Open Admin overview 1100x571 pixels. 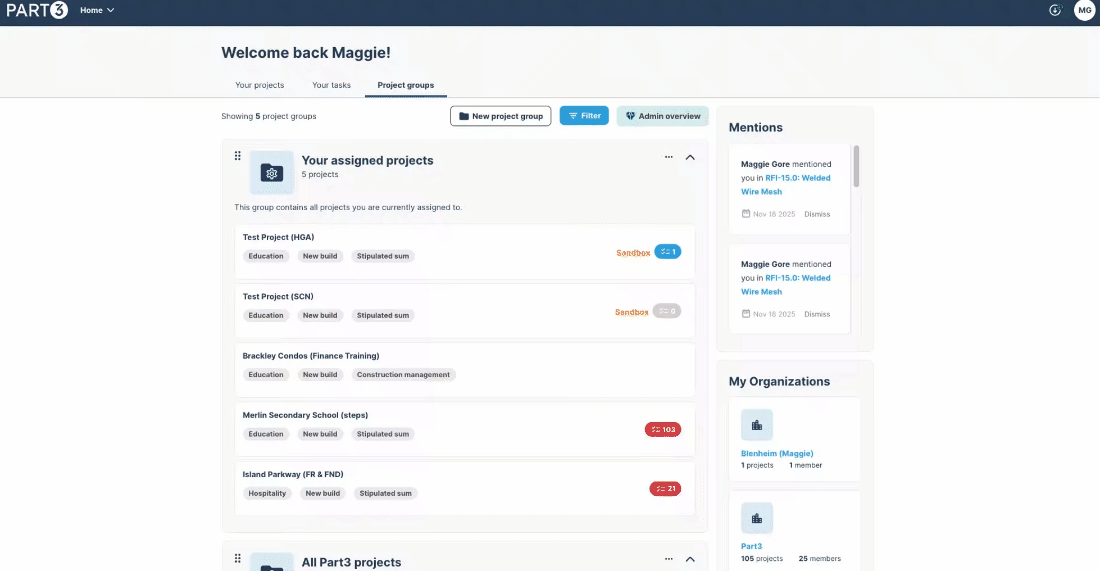[x=663, y=116]
